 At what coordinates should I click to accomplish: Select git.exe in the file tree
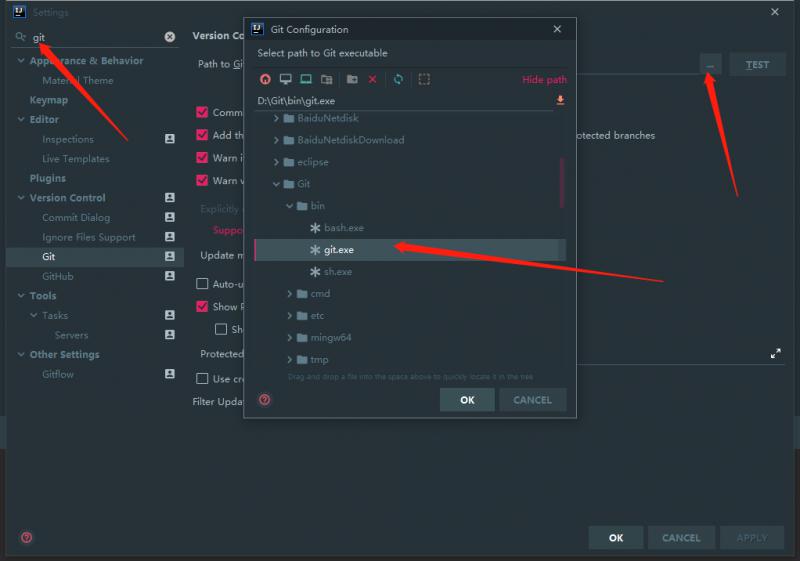[x=410, y=249]
